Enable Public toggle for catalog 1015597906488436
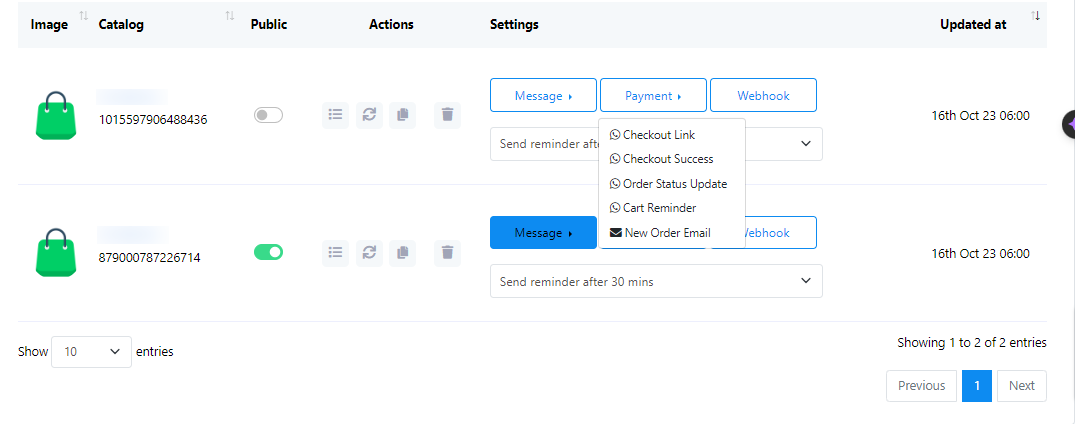 tap(268, 115)
